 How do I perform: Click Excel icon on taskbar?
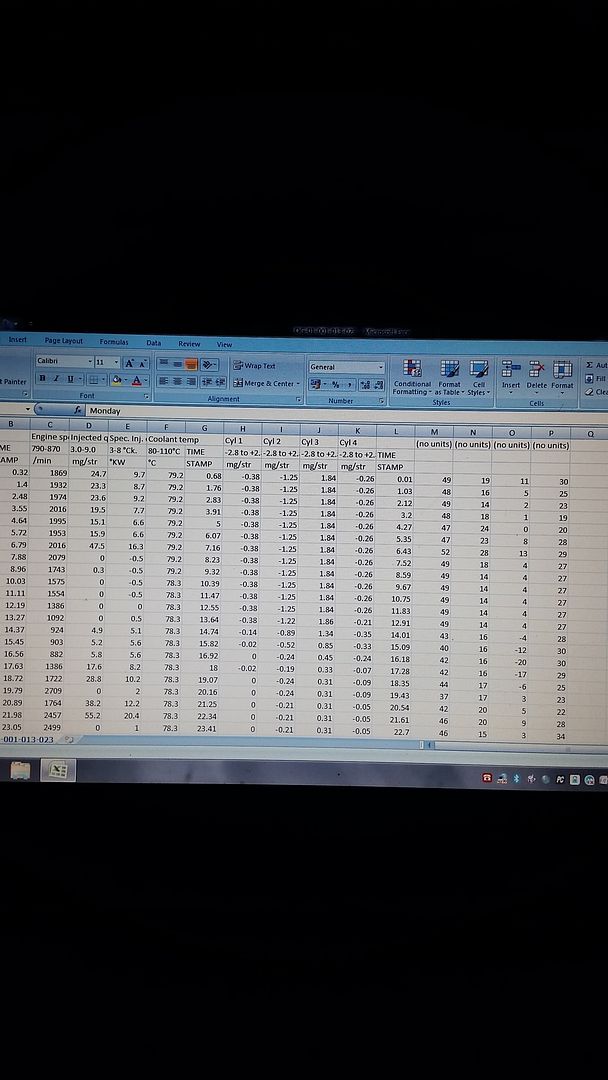[x=58, y=771]
